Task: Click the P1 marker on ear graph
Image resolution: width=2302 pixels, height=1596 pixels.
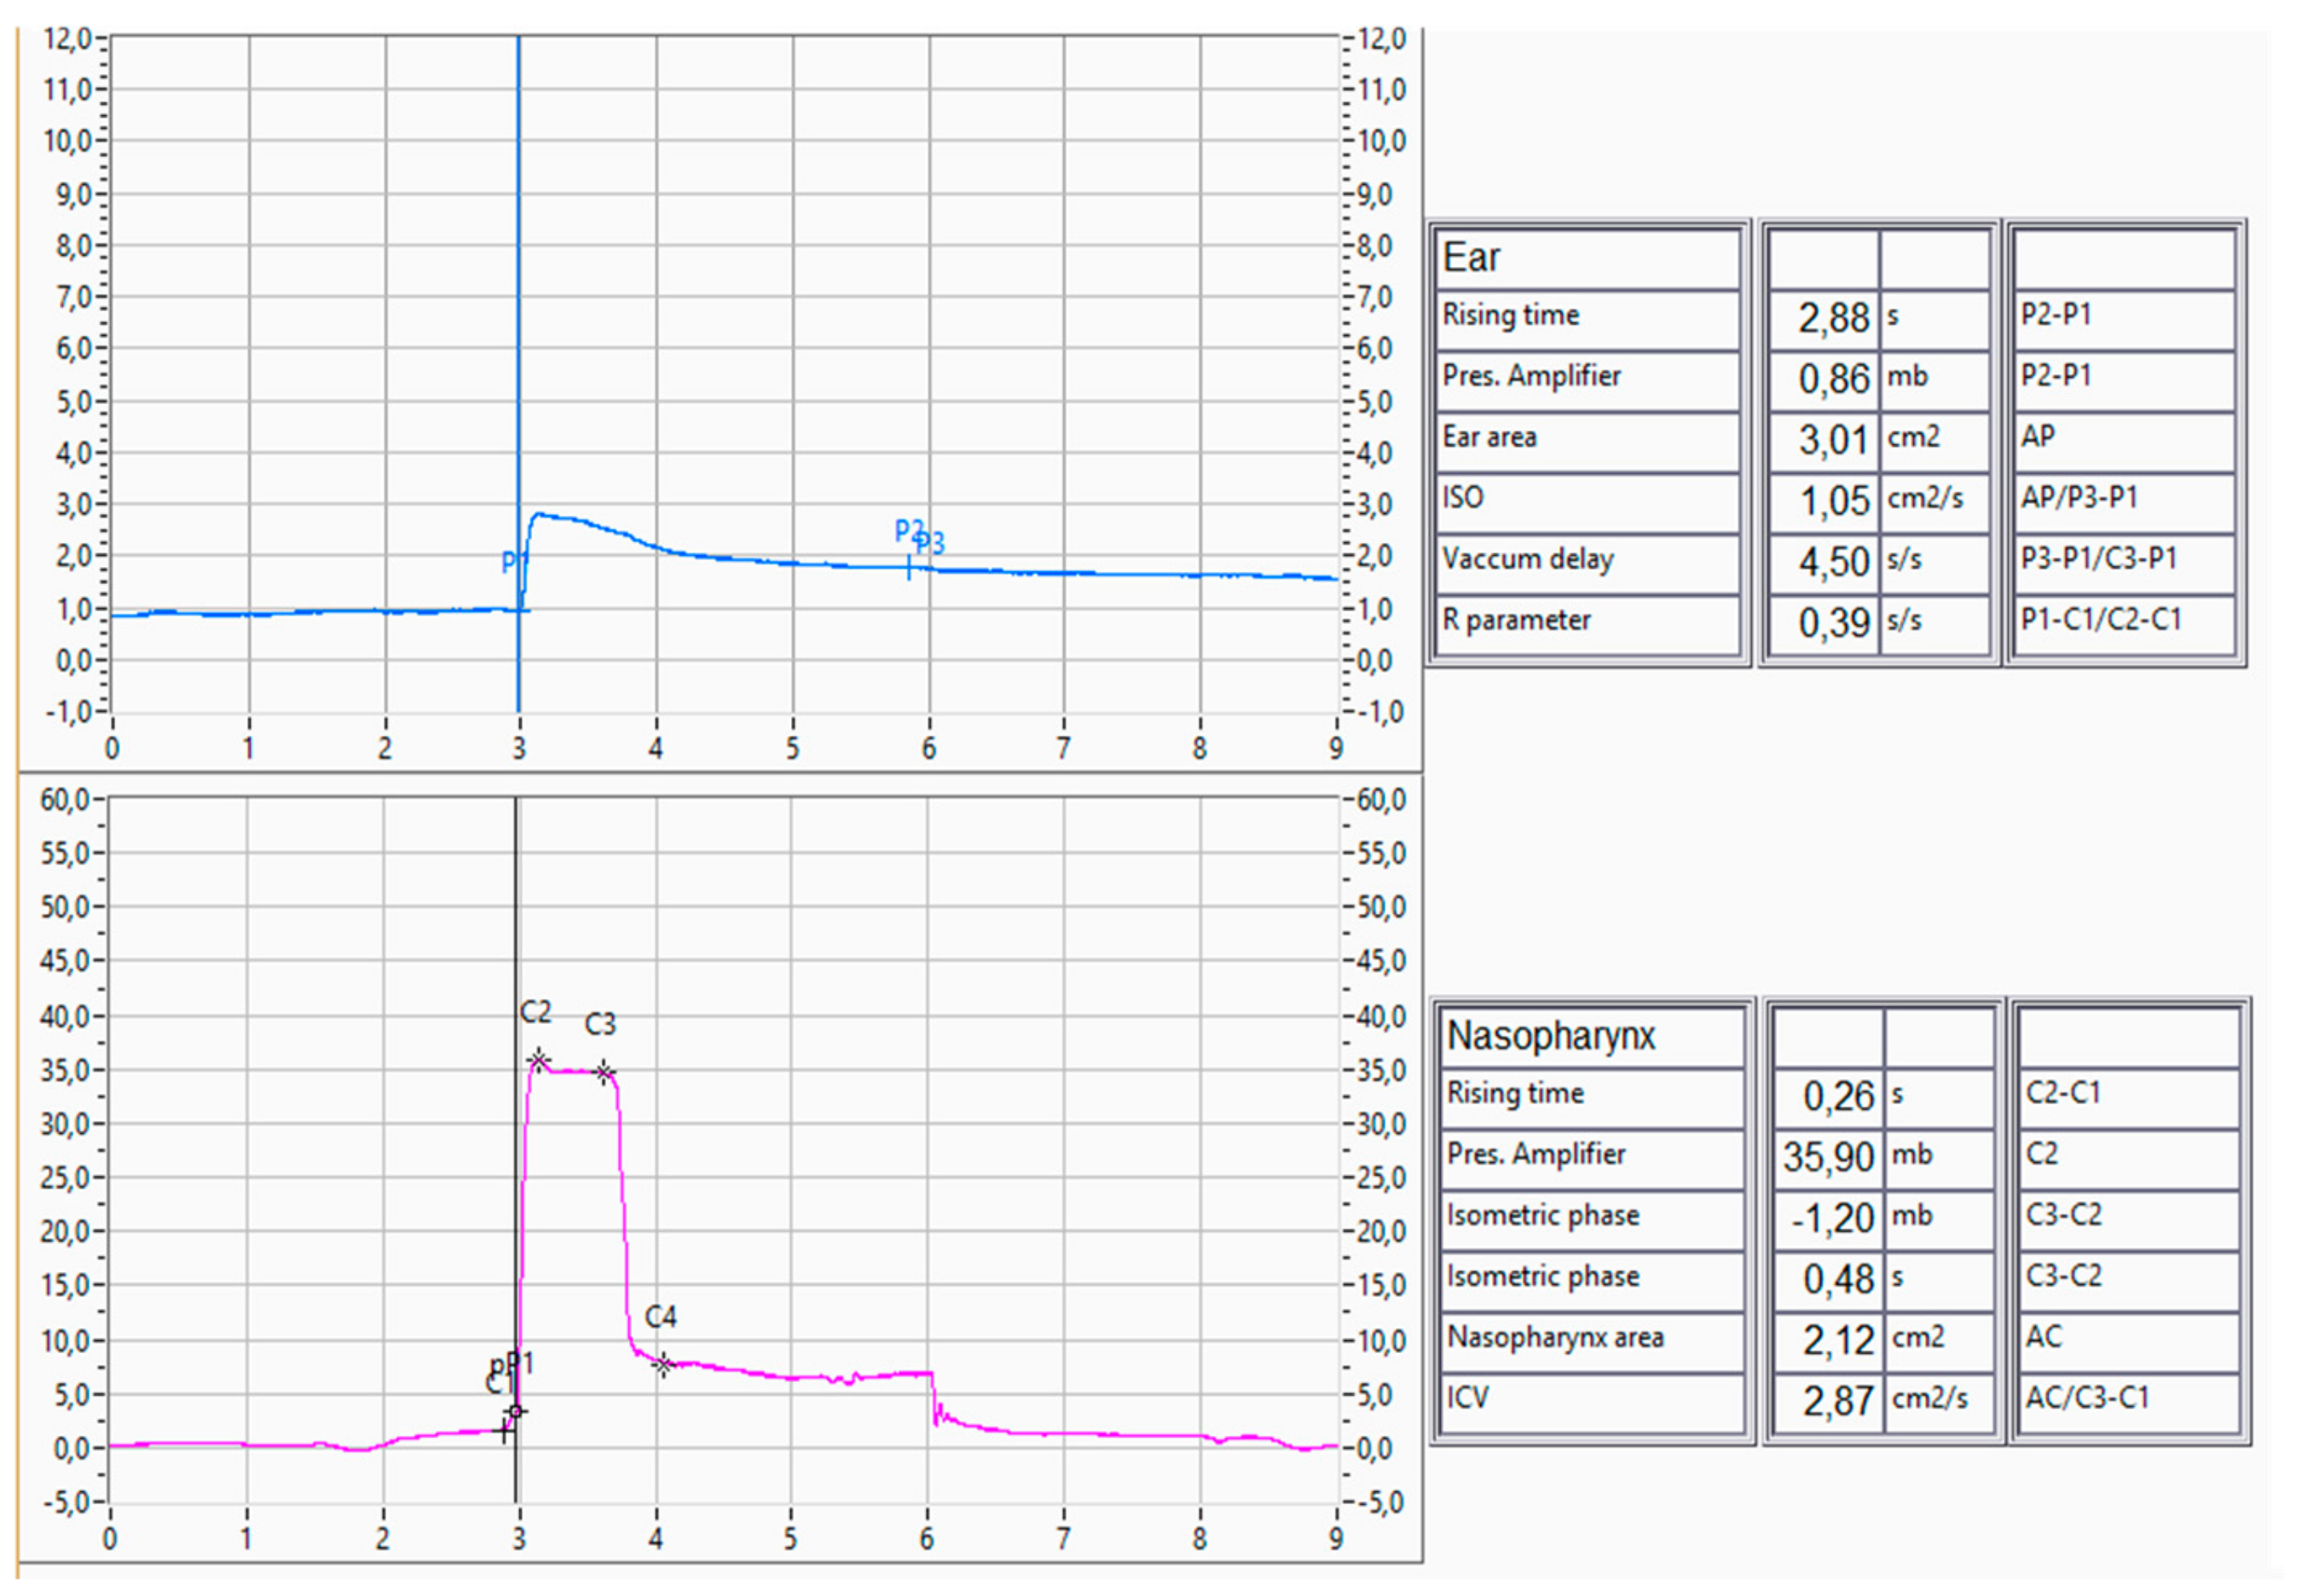Action: coord(514,562)
